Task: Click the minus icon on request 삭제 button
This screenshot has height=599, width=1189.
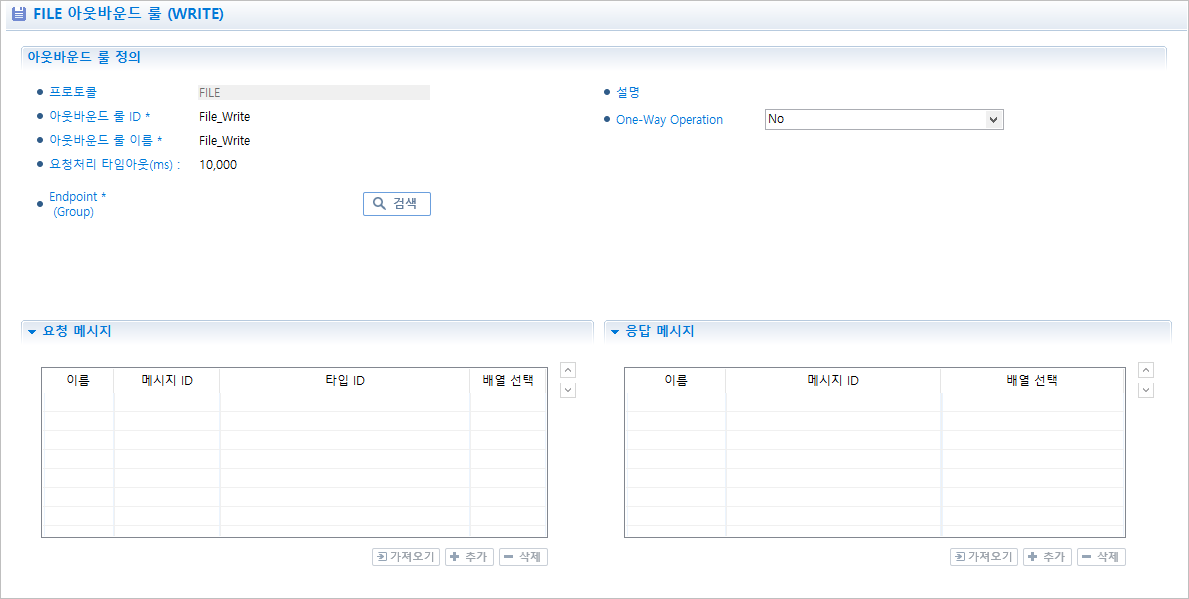Action: [x=508, y=557]
